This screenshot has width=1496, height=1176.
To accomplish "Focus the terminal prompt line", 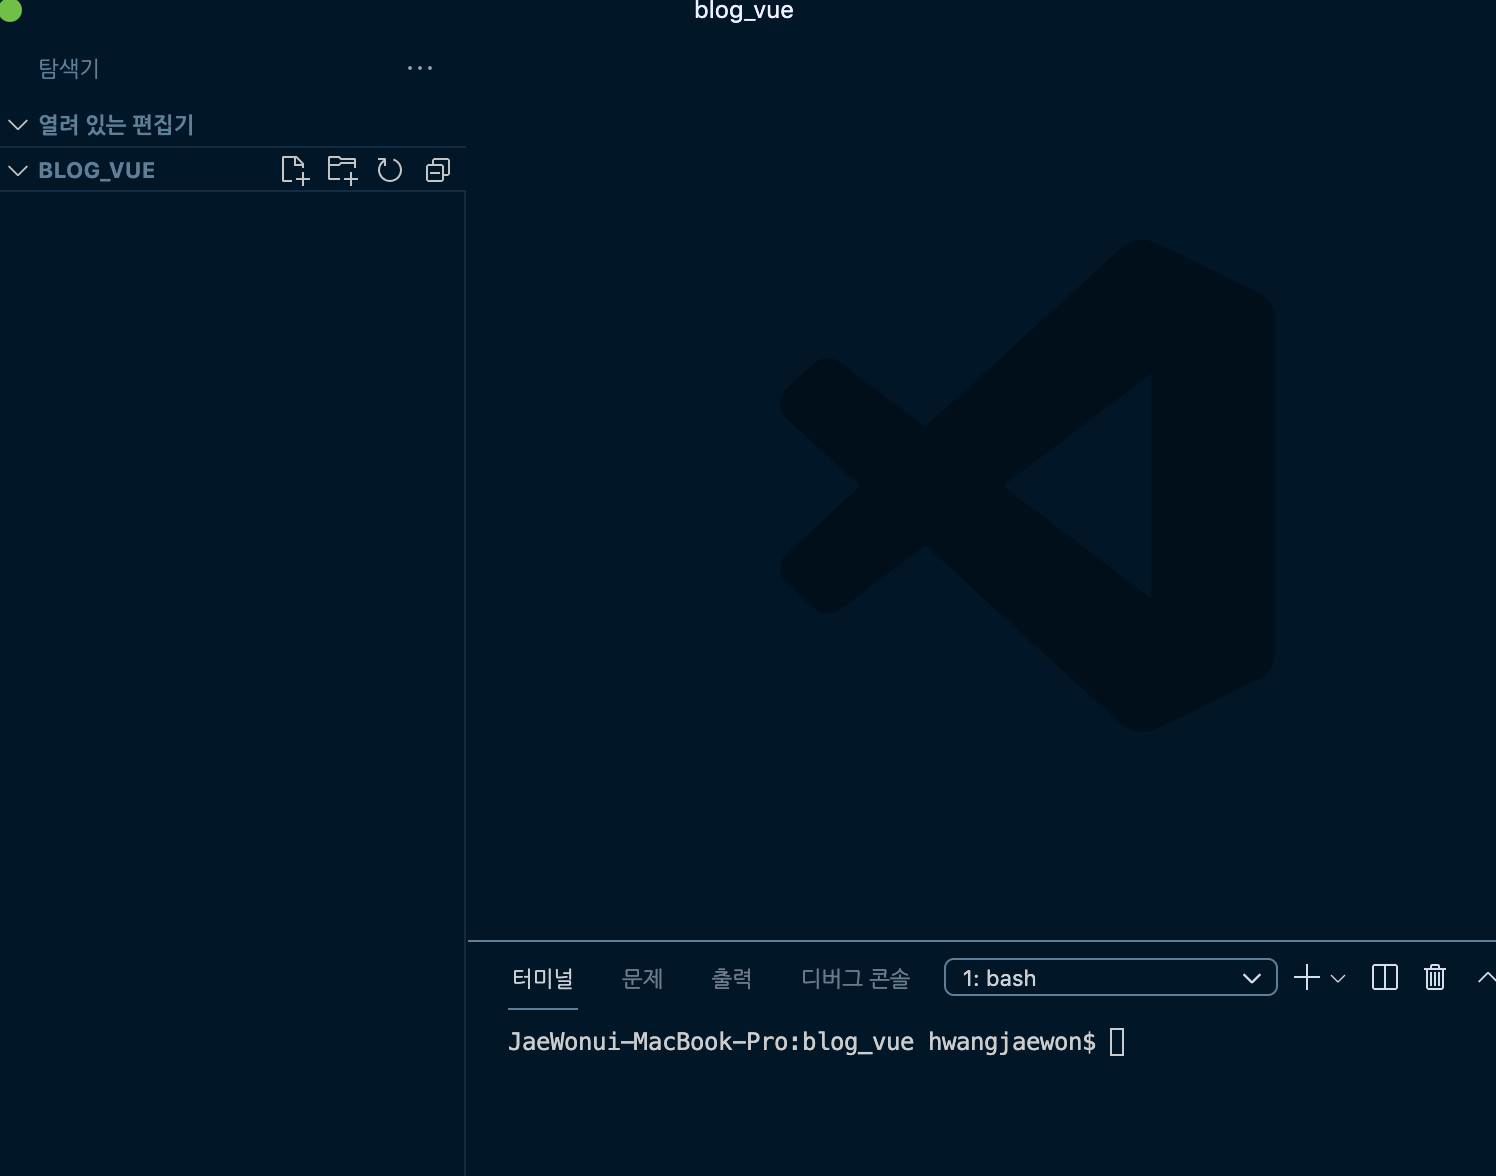I will pos(816,1042).
